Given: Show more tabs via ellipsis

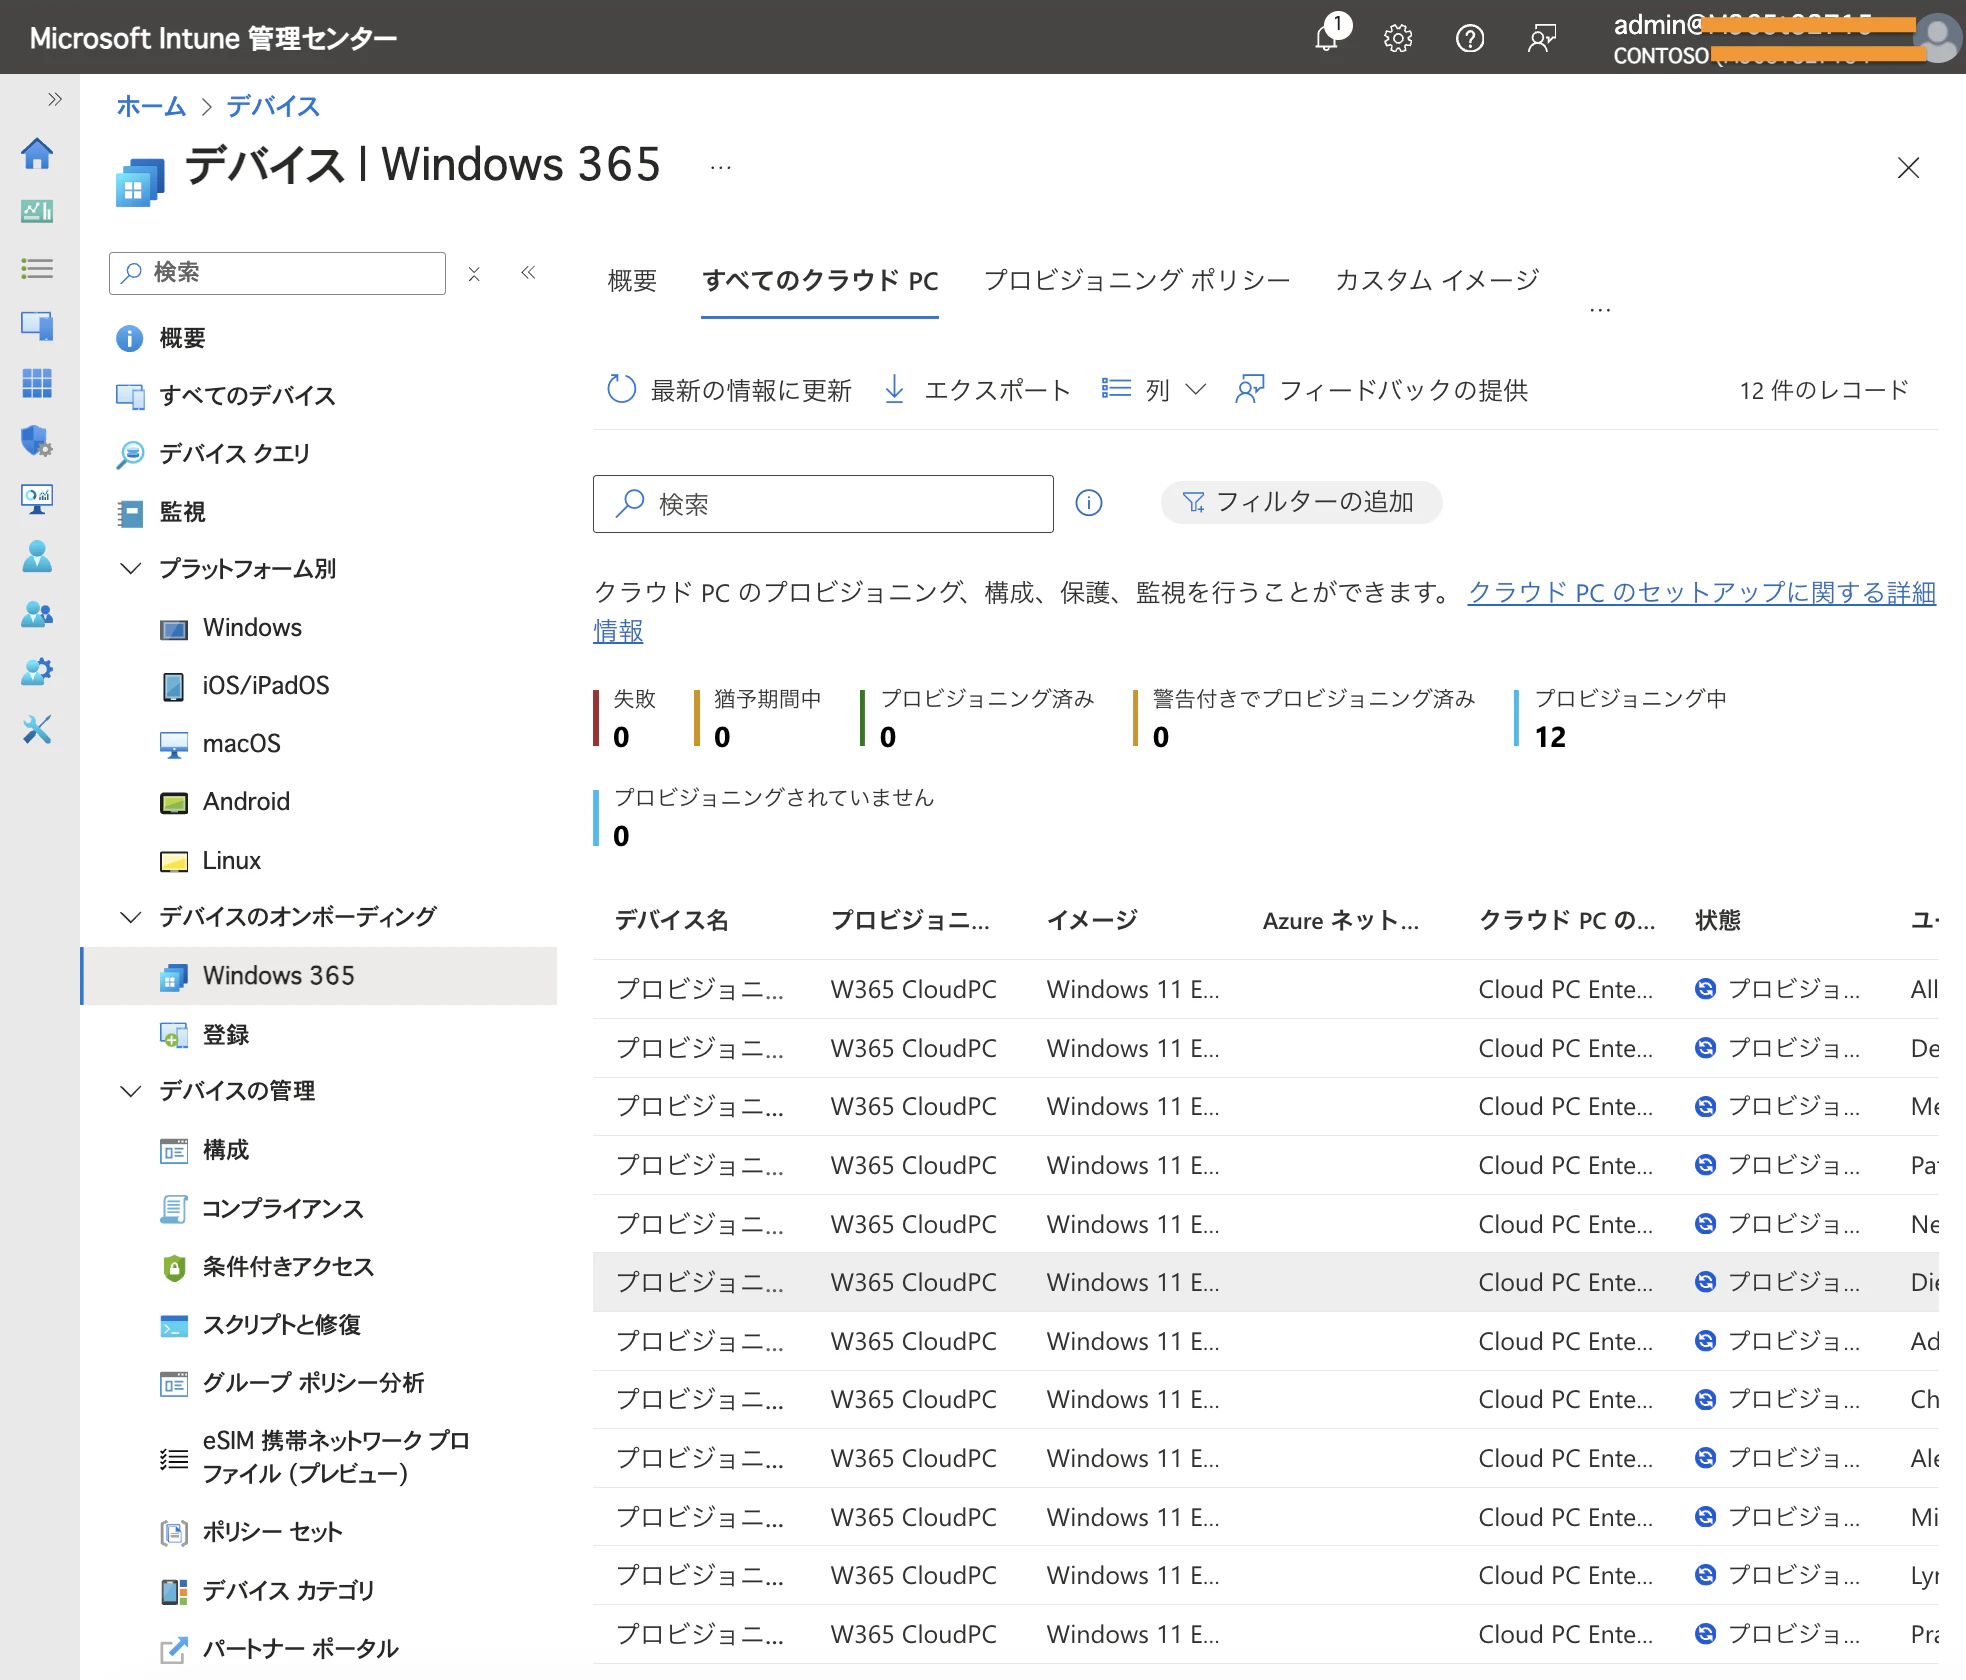Looking at the screenshot, I should [1600, 310].
